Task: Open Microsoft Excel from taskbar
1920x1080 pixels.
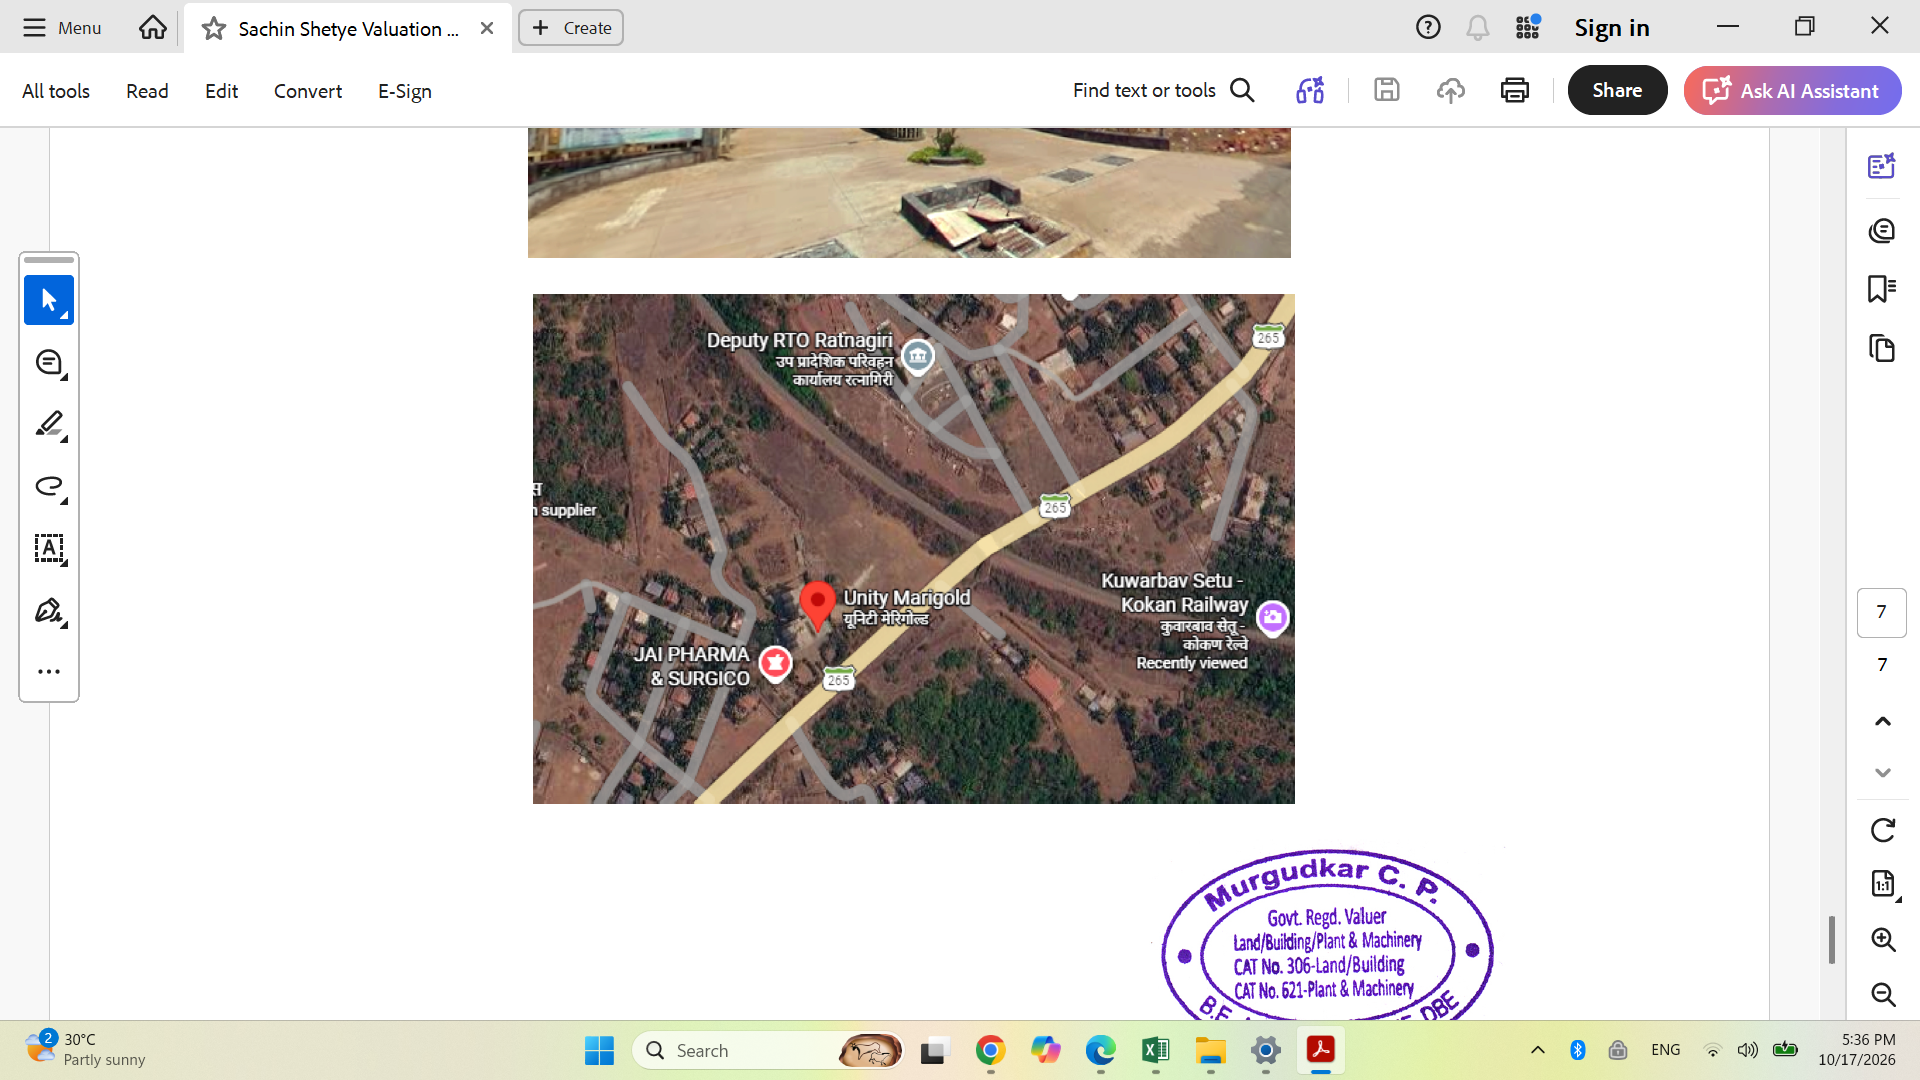Action: [x=1155, y=1050]
